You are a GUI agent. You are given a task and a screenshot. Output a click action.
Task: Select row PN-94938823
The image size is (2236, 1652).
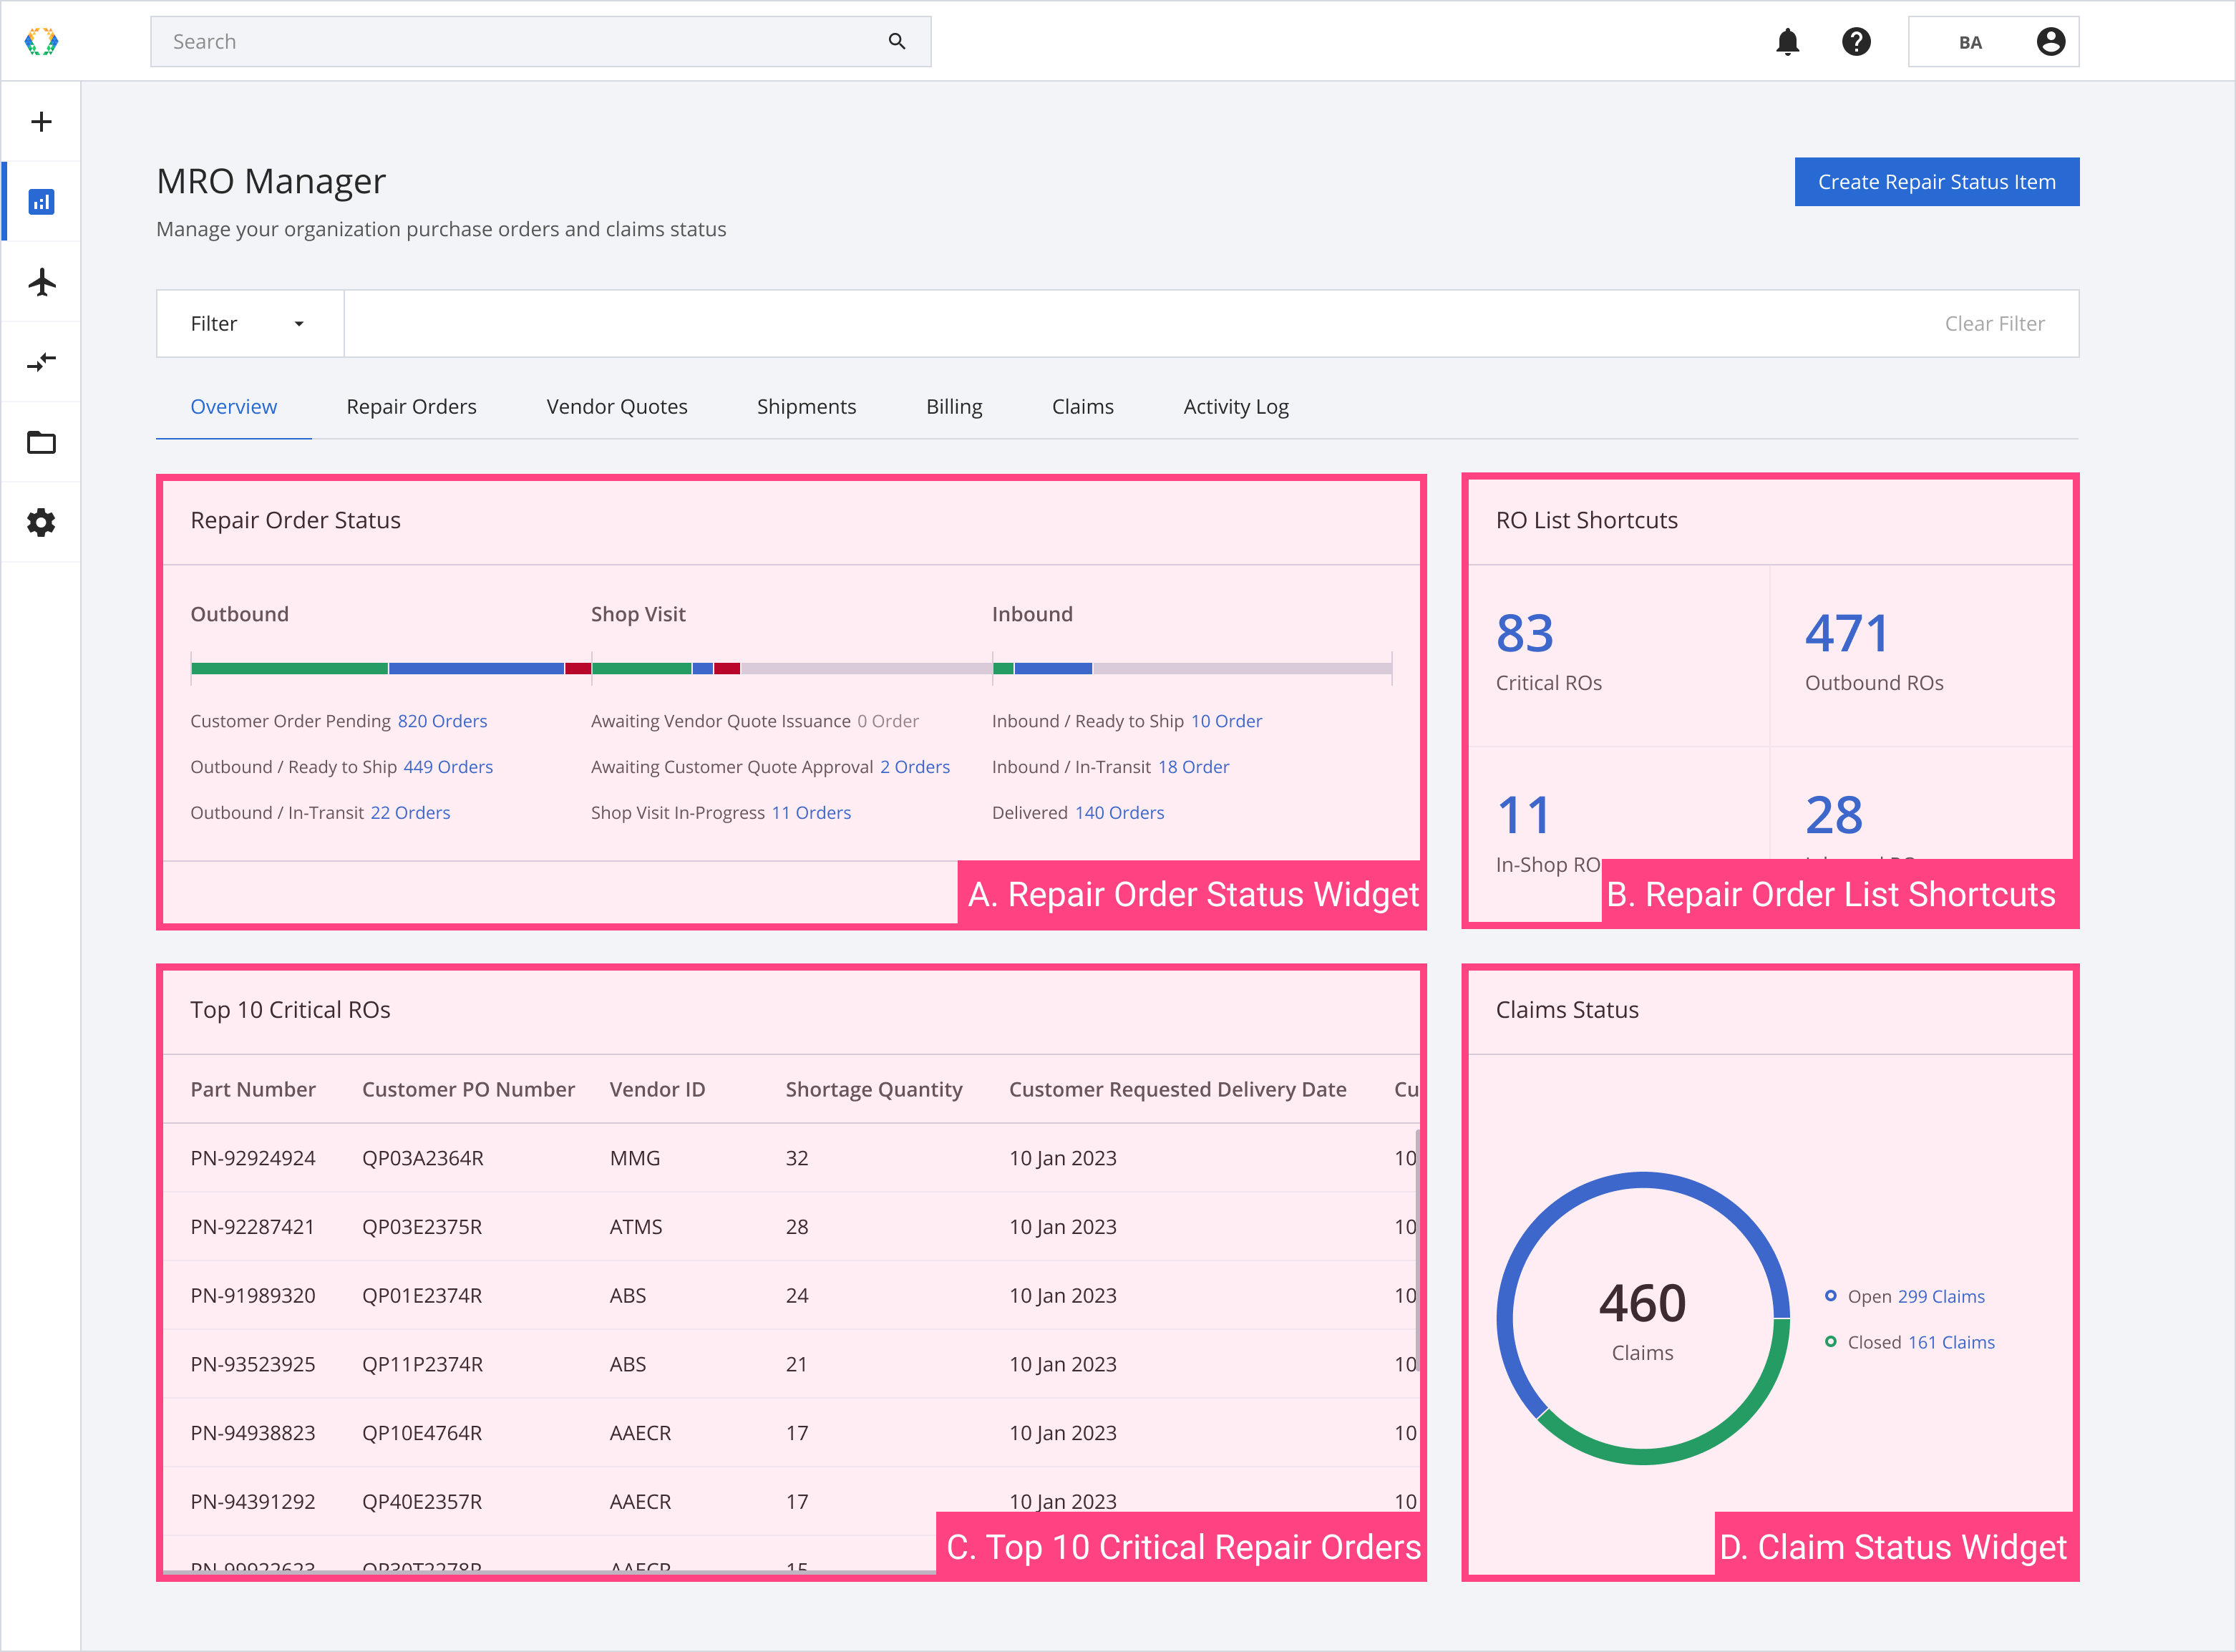tap(790, 1433)
